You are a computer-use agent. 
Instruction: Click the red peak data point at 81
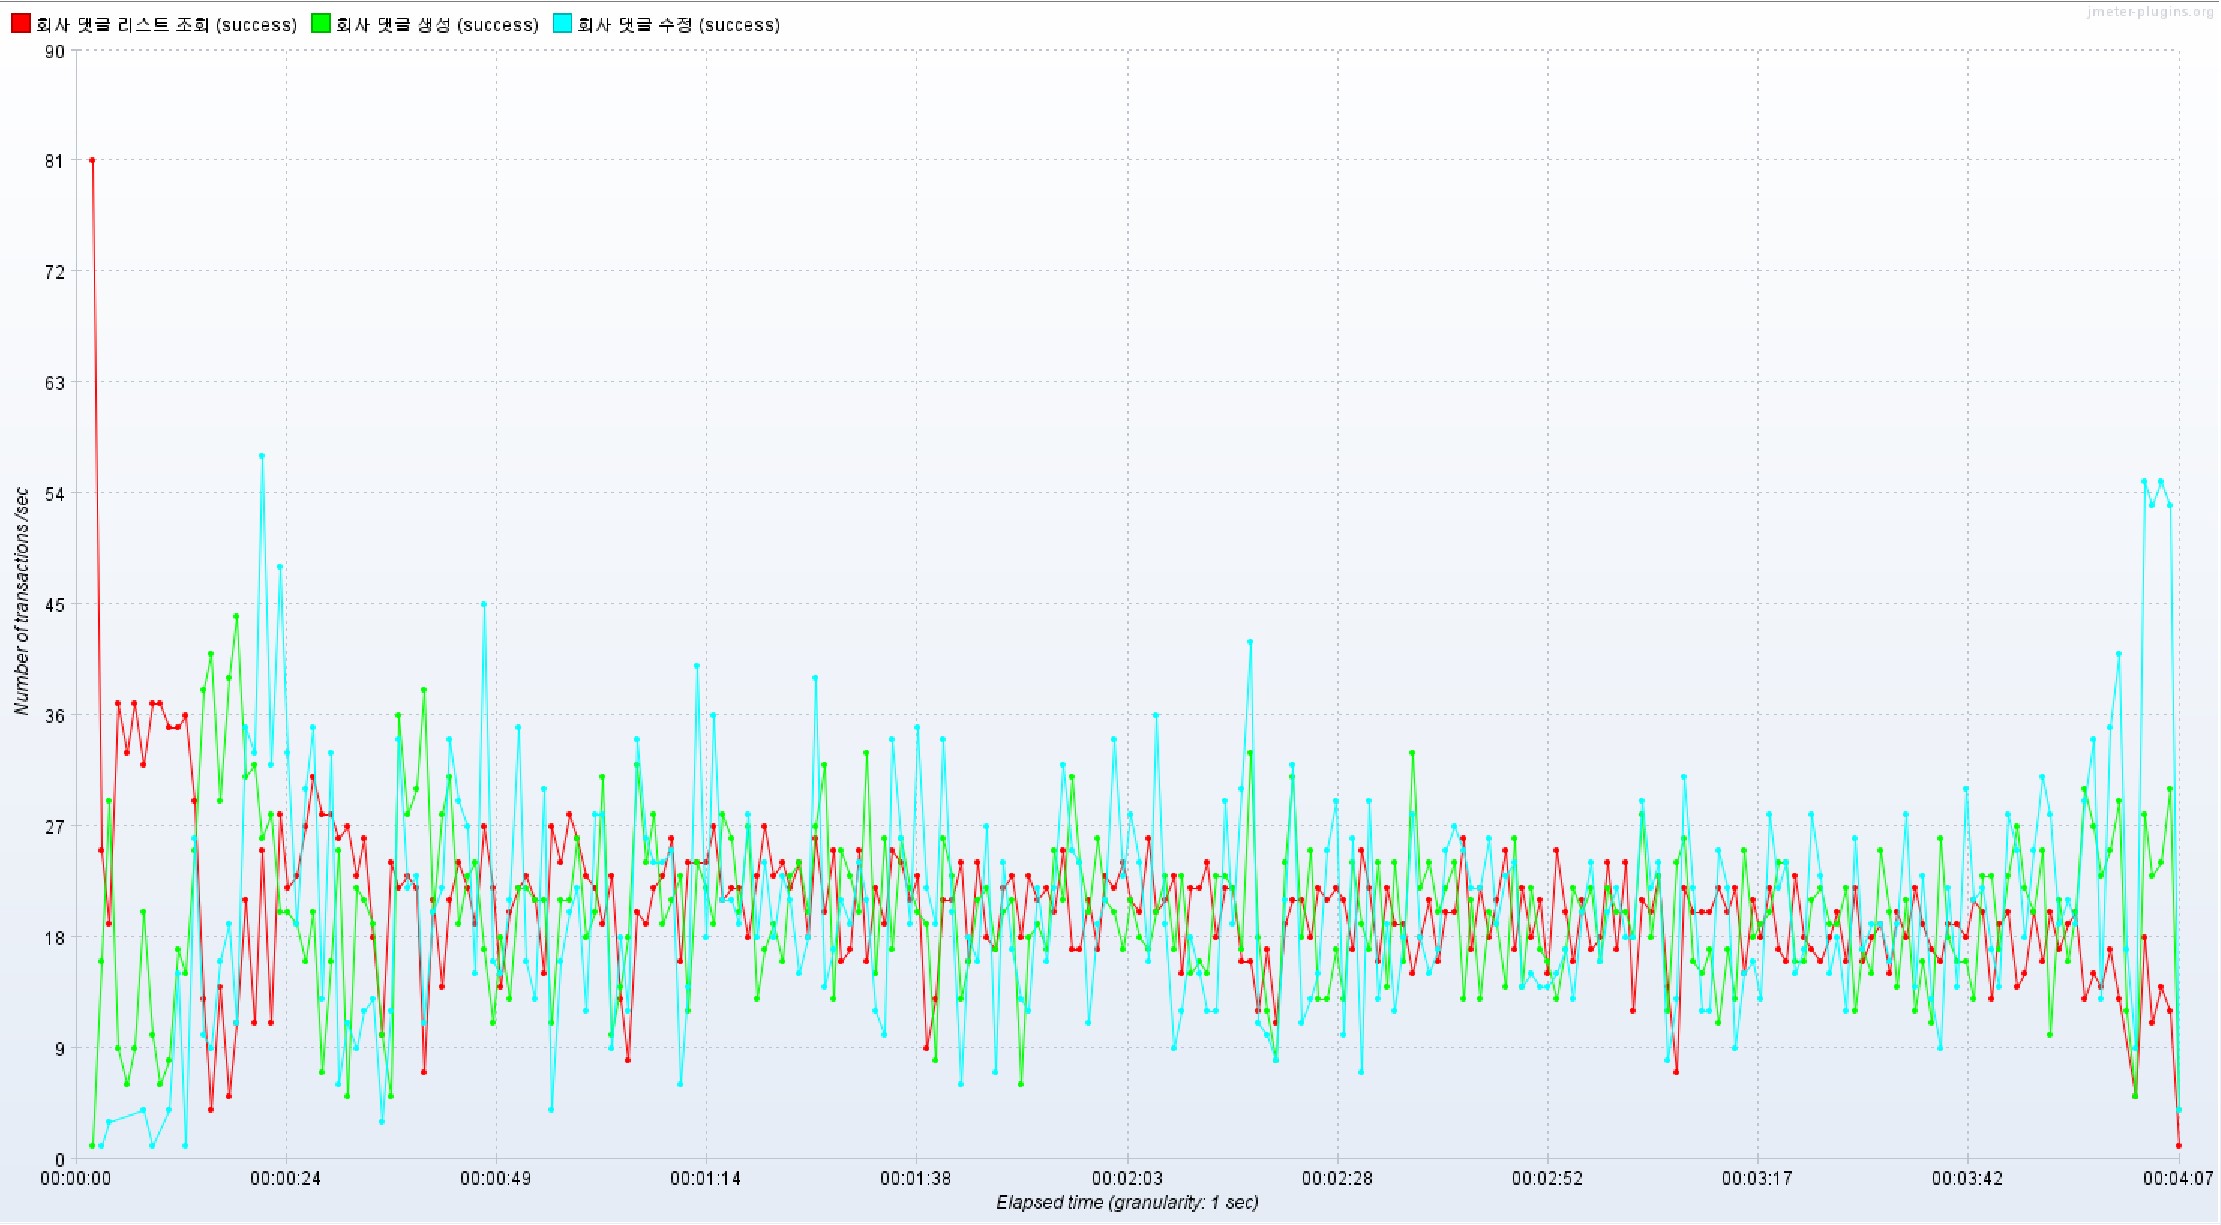pyautogui.click(x=92, y=160)
